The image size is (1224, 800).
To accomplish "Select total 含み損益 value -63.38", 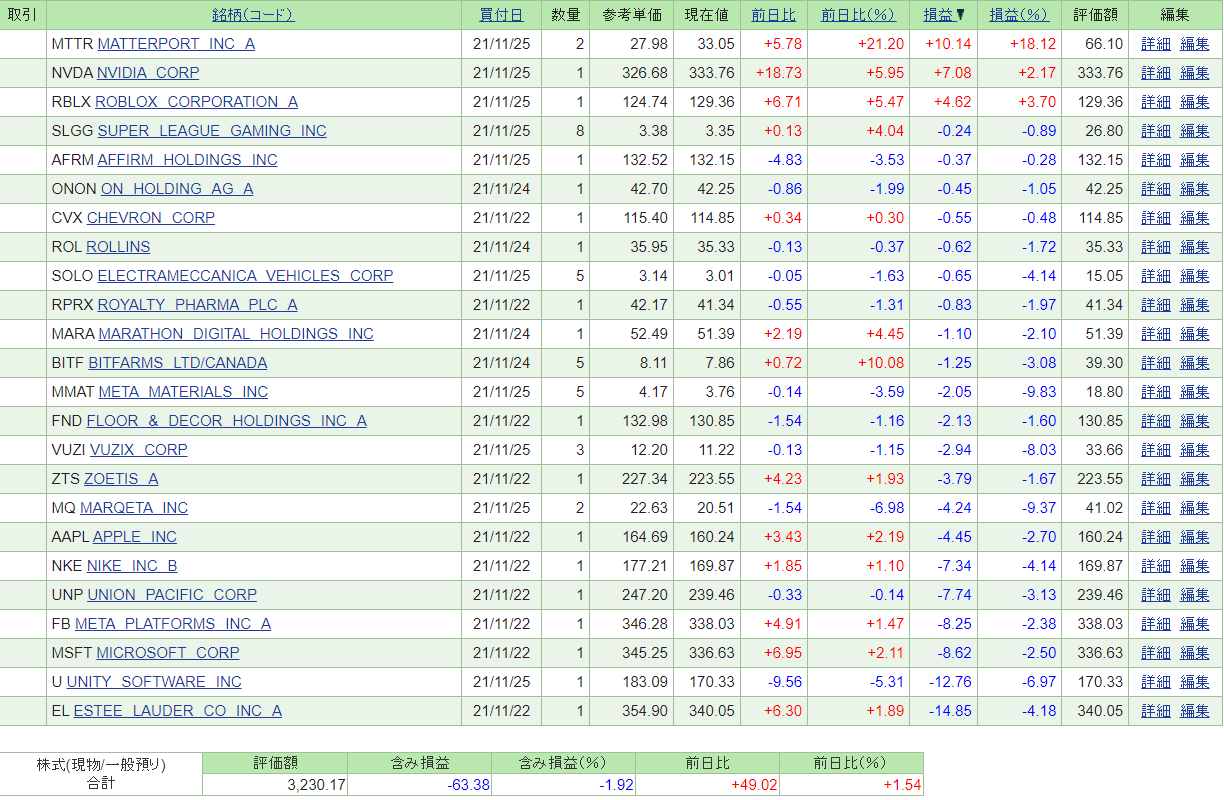I will pyautogui.click(x=468, y=785).
